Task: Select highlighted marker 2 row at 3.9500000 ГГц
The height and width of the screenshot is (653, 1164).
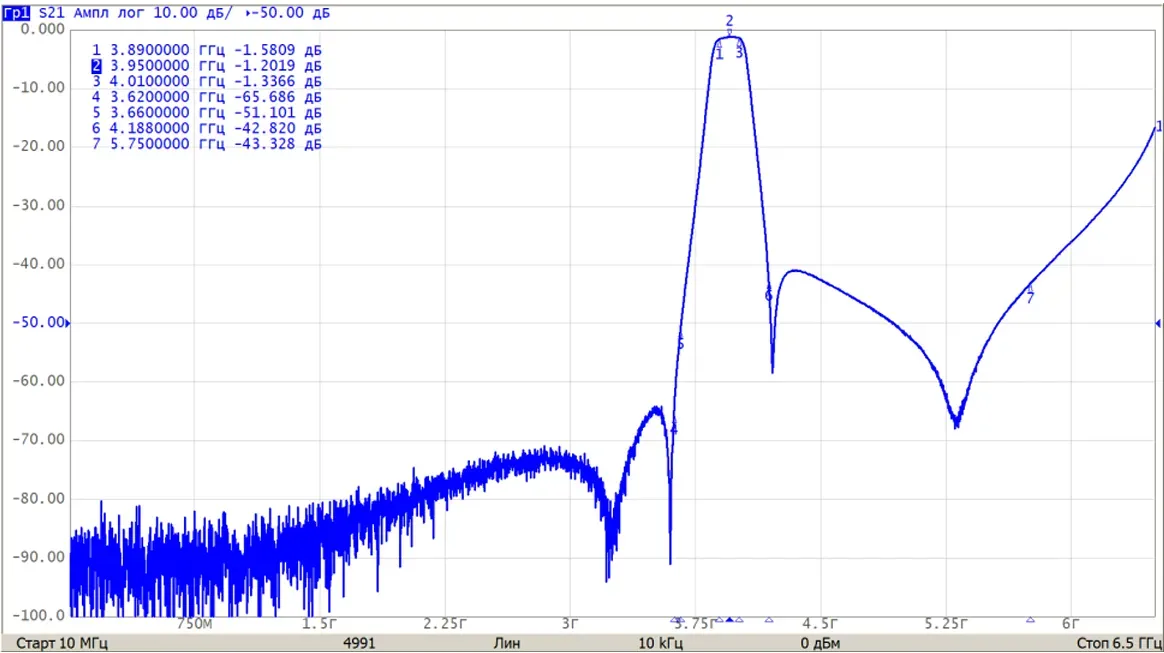Action: coord(206,65)
